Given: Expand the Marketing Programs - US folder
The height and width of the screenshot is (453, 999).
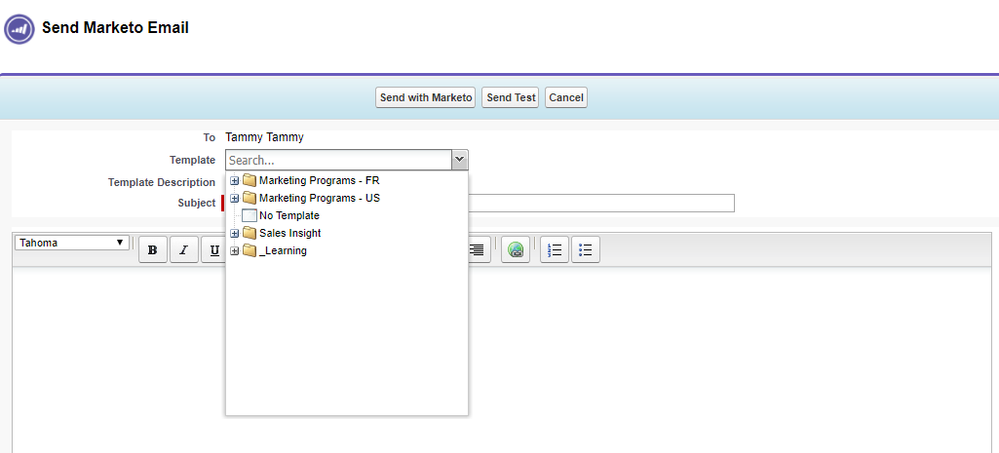Looking at the screenshot, I should [234, 199].
